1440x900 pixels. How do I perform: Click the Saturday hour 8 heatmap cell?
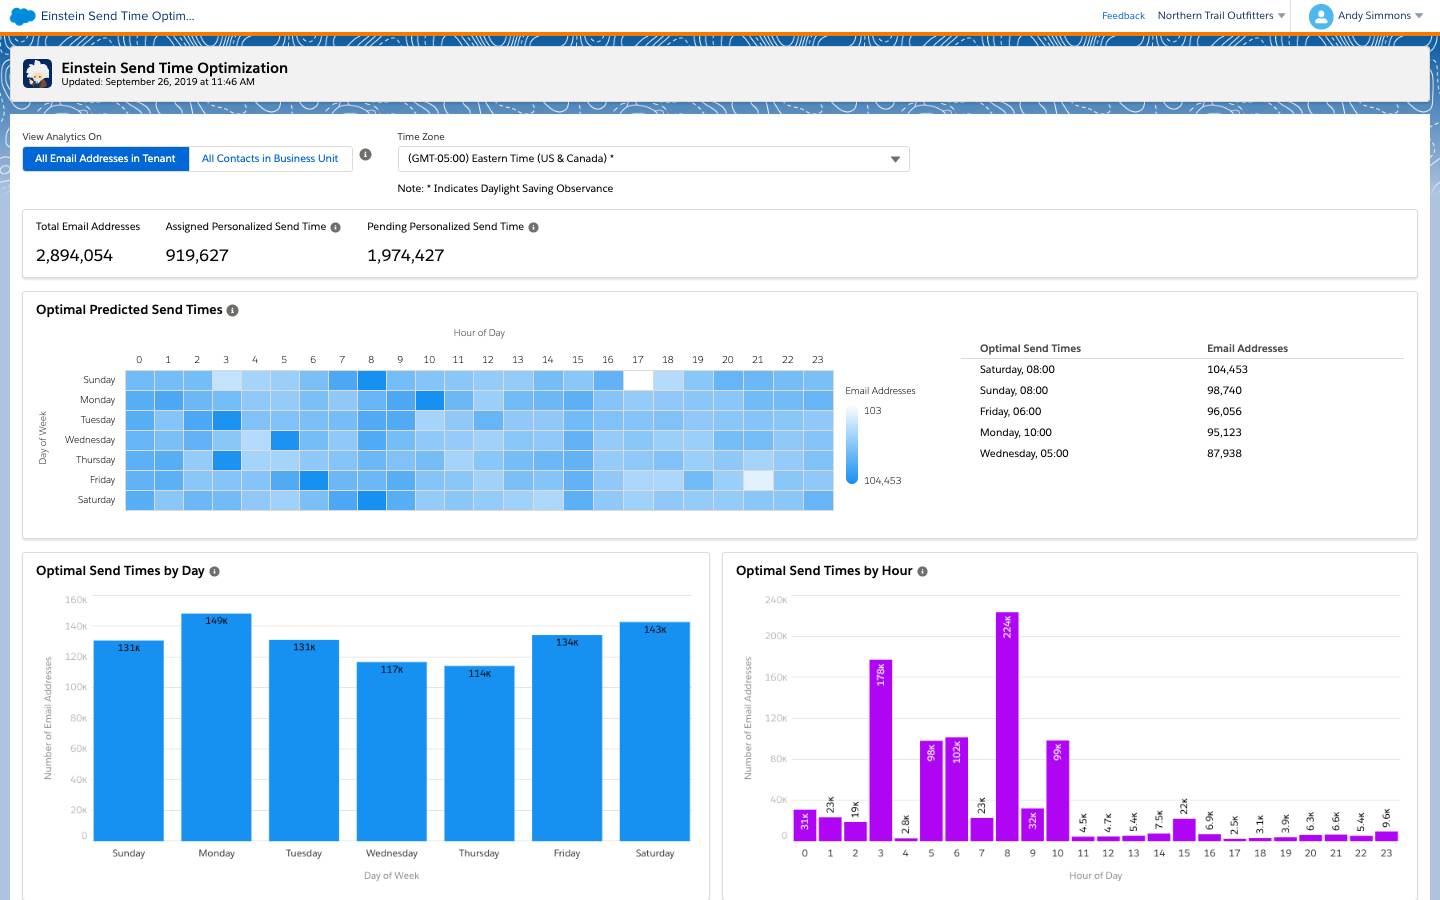(371, 500)
